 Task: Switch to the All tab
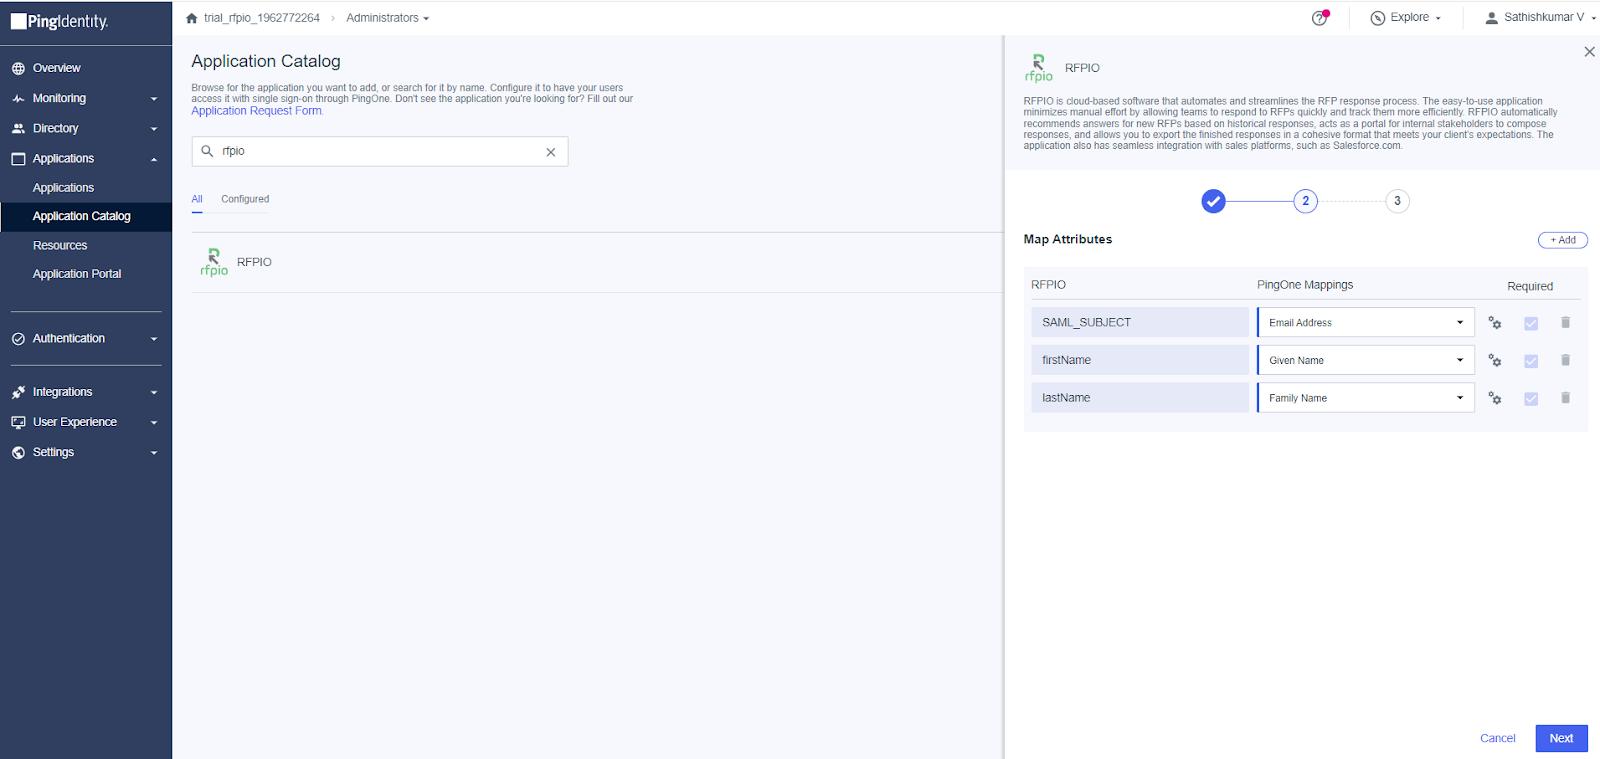197,199
